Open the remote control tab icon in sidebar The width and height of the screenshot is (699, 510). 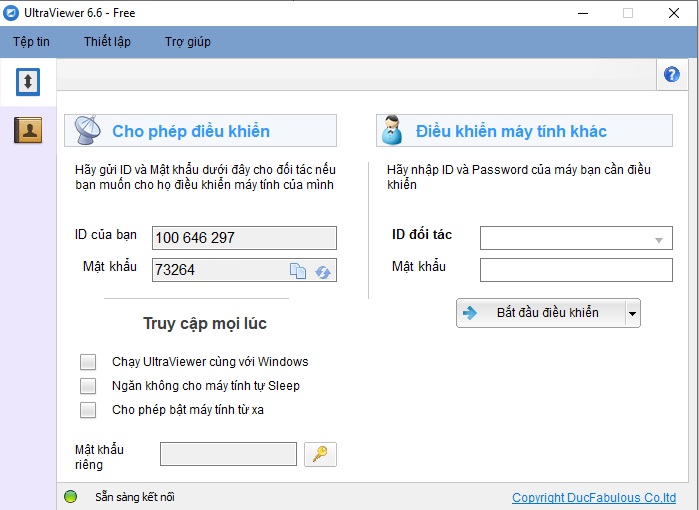28,82
